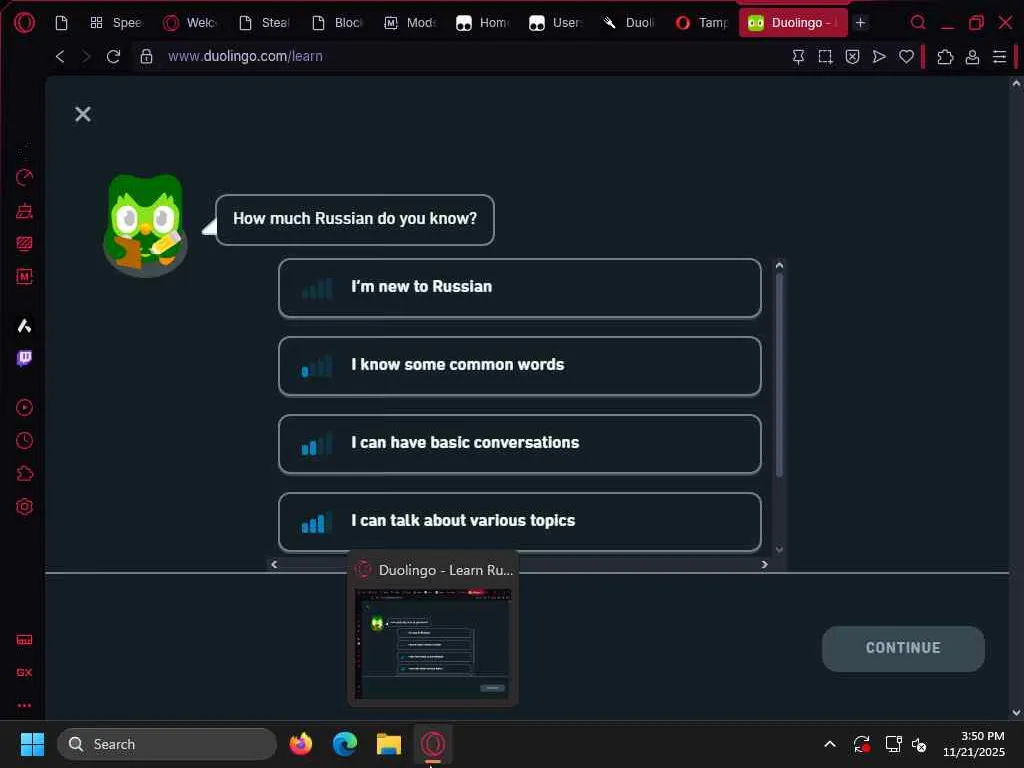Launch Microsoft Edge from taskbar
Viewport: 1024px width, 768px height.
[345, 744]
